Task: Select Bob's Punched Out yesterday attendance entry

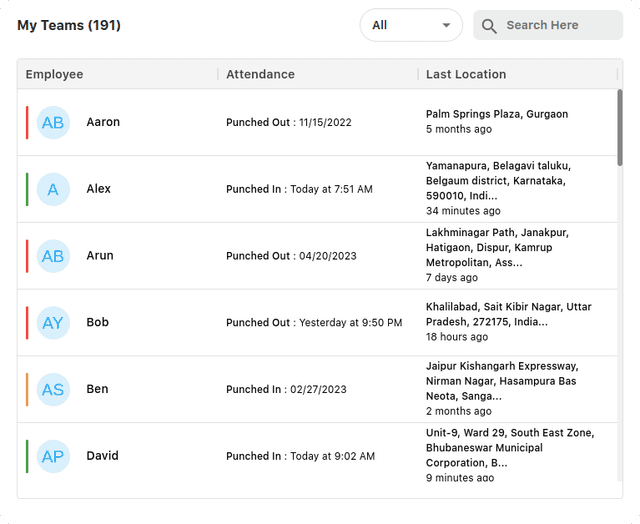Action: [x=313, y=323]
